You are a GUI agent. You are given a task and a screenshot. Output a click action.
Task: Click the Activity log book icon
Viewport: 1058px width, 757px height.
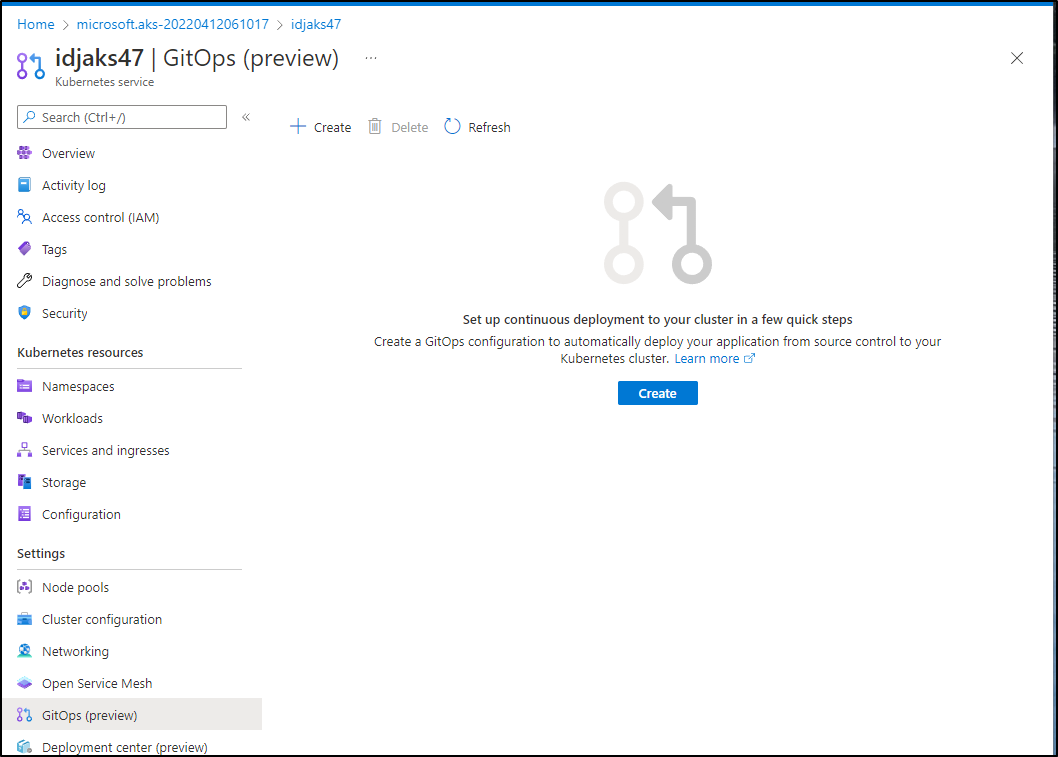(x=24, y=185)
